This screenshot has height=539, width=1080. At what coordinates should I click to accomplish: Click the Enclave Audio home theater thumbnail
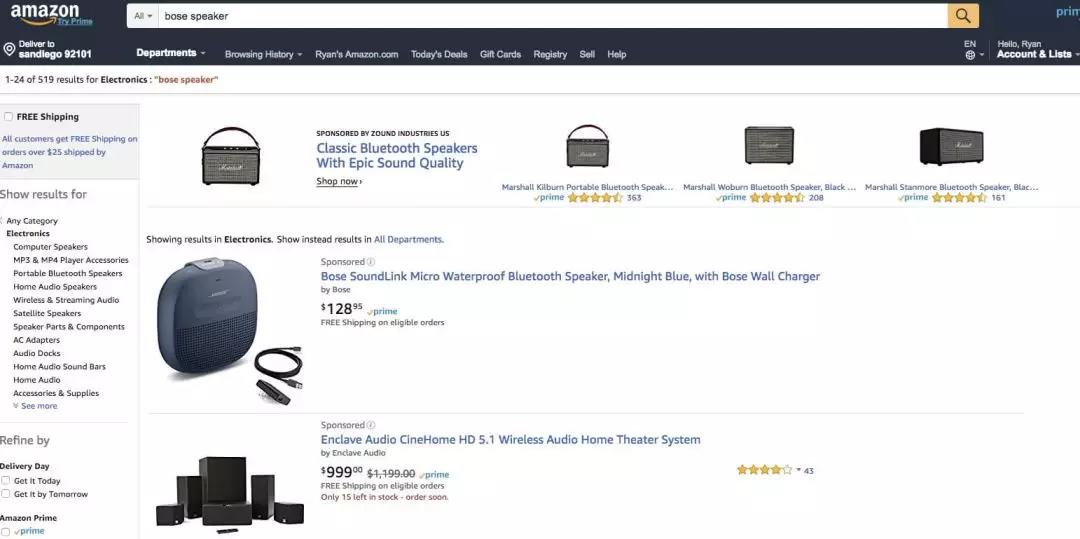point(229,494)
